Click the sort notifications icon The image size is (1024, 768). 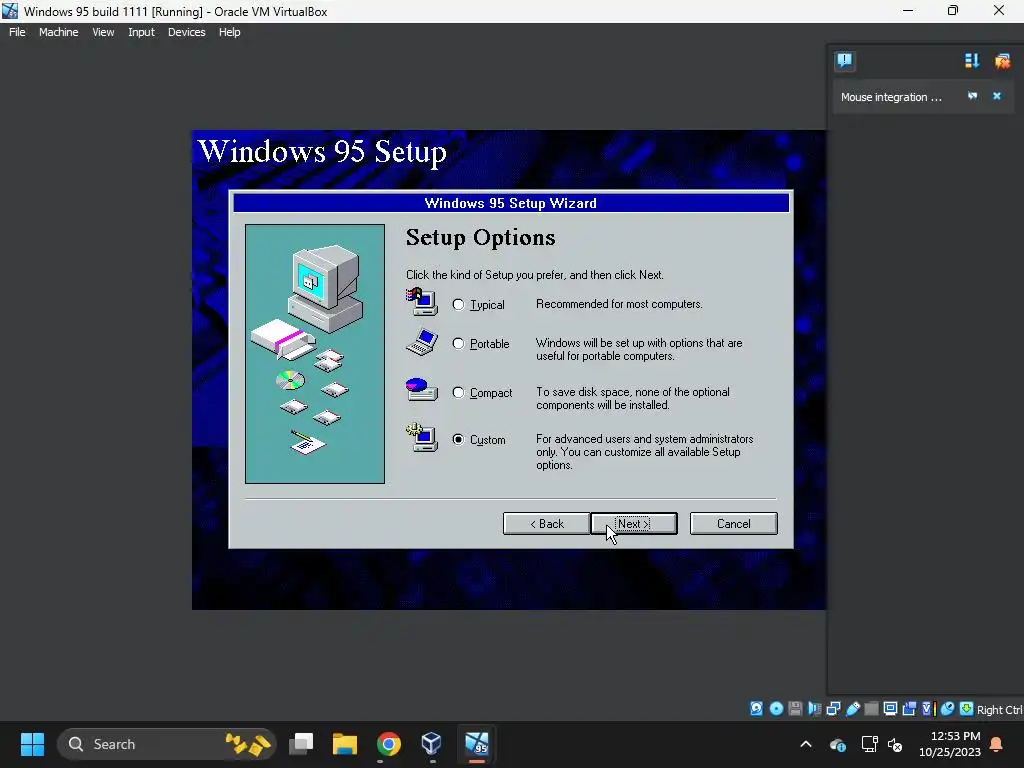coord(972,61)
